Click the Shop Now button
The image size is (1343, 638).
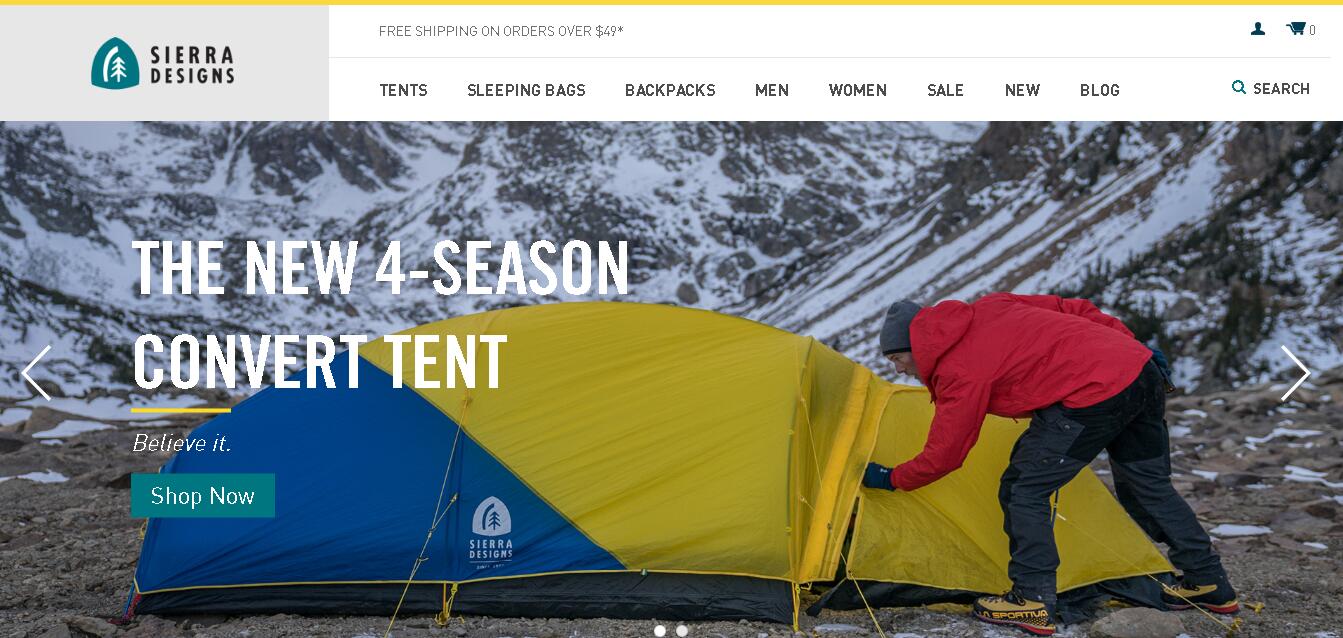coord(203,495)
